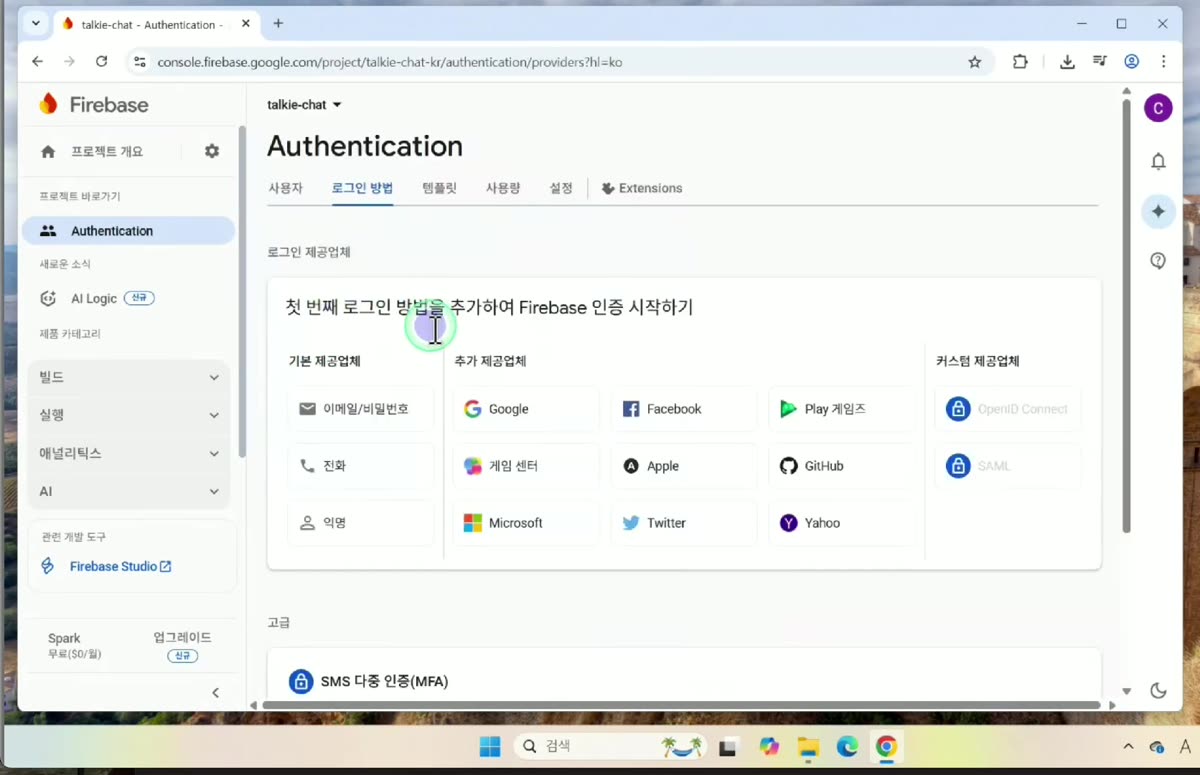Open Chrome three-dot menu
The image size is (1200, 775).
pos(1163,62)
